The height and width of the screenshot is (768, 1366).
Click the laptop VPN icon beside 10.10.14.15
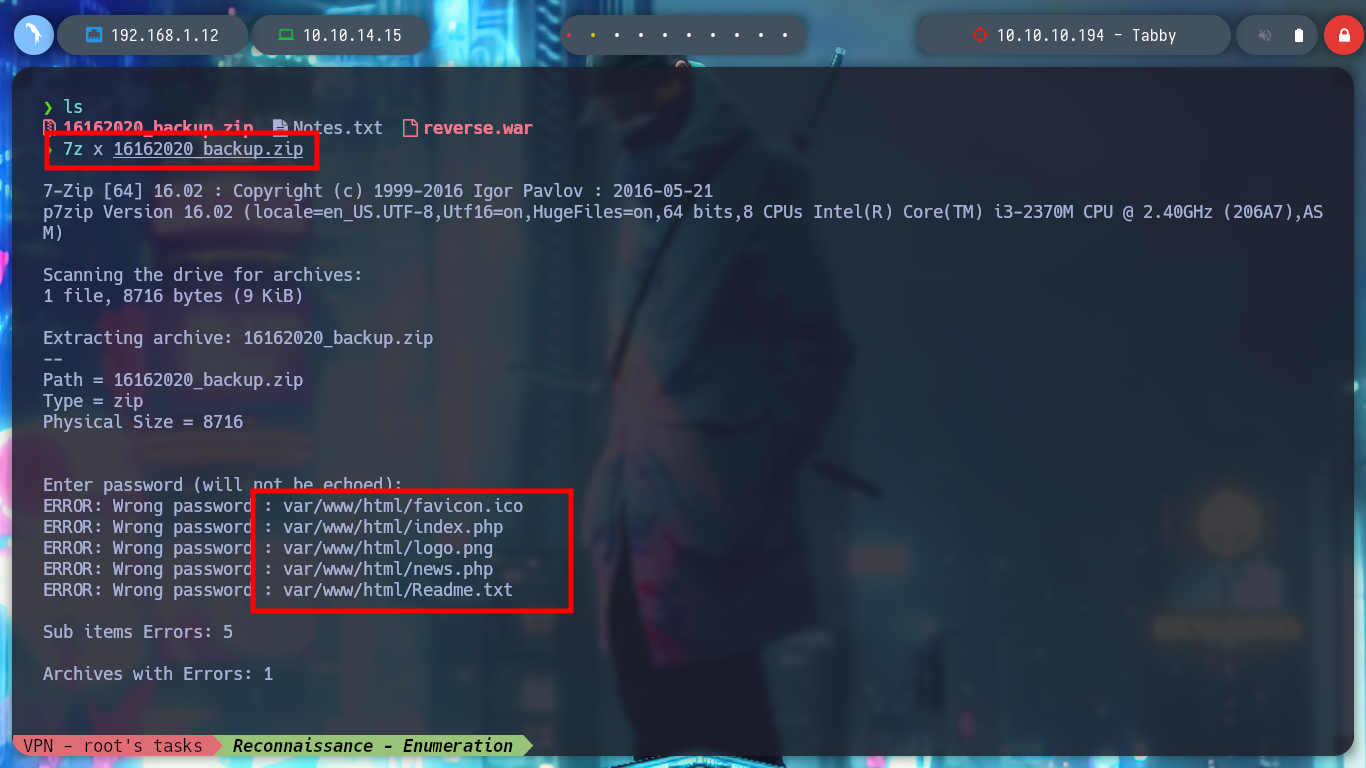point(286,35)
